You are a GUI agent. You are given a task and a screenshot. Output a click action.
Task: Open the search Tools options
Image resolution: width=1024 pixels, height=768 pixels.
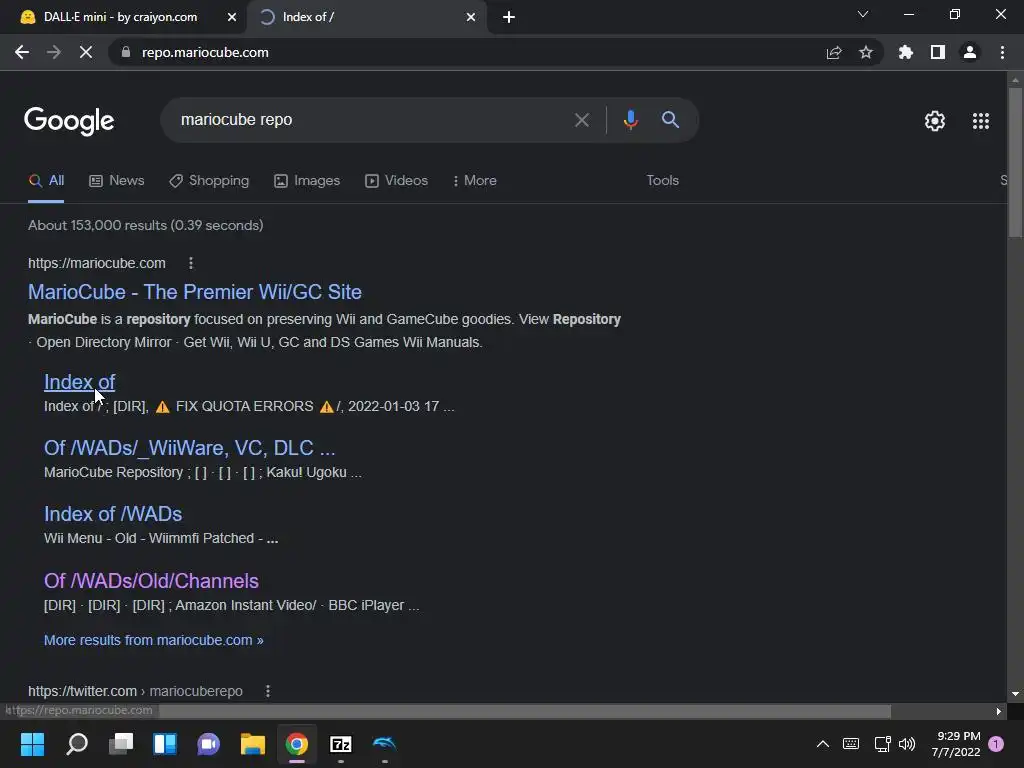(662, 181)
